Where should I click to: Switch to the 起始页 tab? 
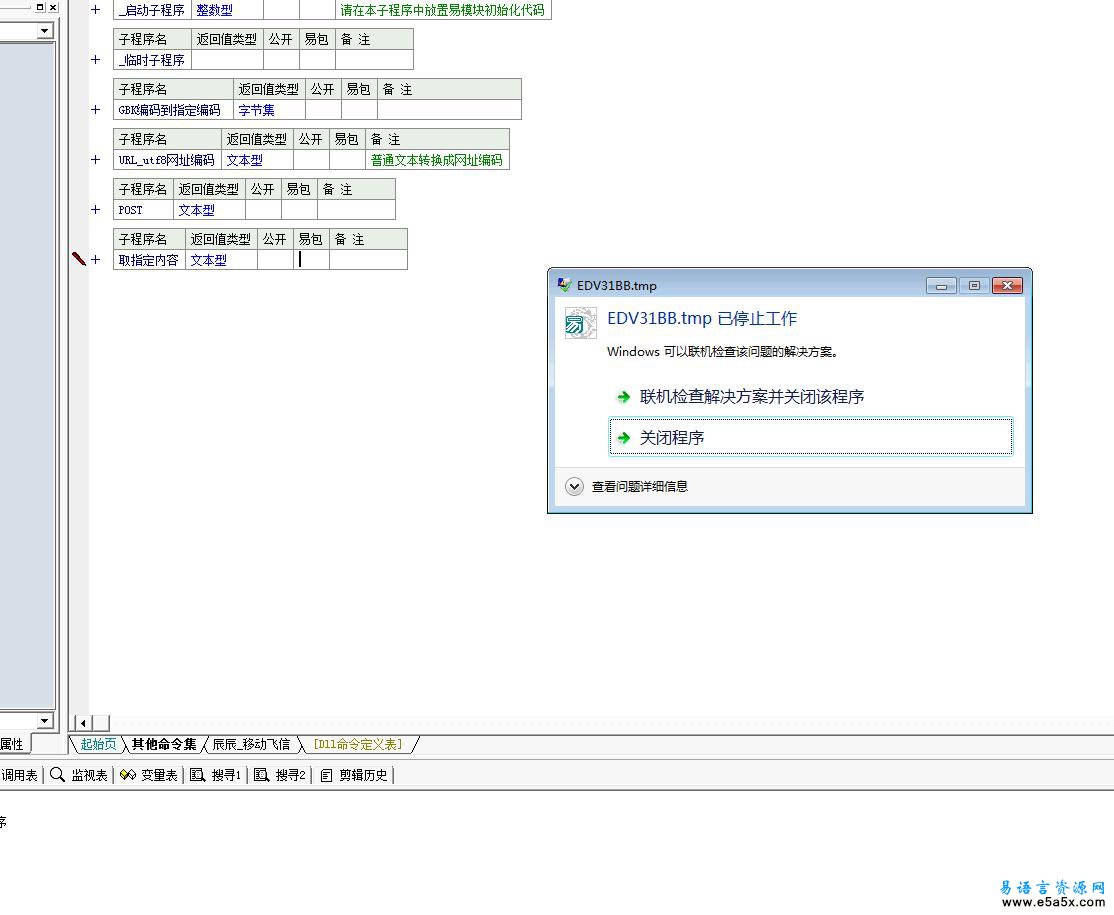[98, 745]
